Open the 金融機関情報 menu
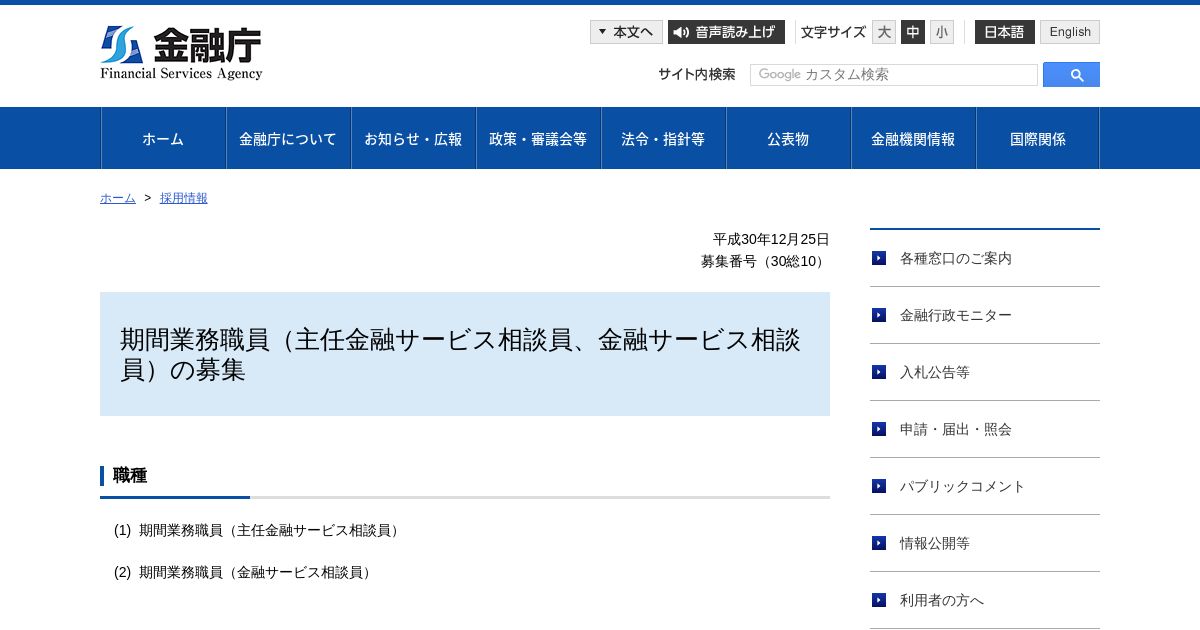The width and height of the screenshot is (1200, 630). 913,139
